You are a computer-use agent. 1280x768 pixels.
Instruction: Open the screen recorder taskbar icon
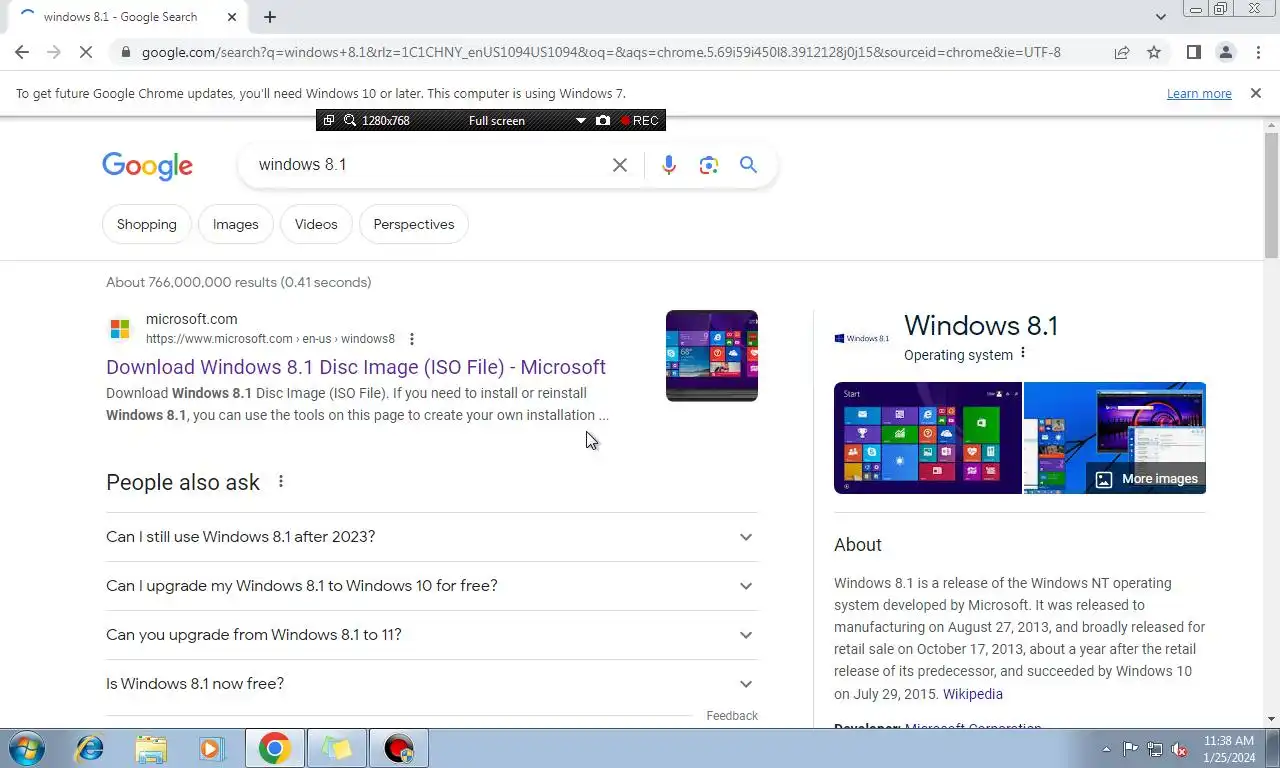tap(398, 748)
